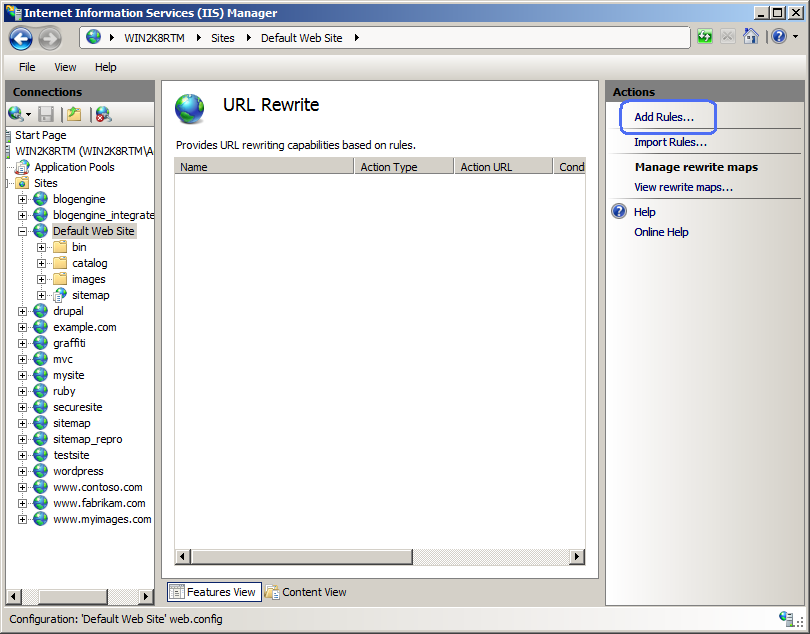Expand the wordpress site node
The width and height of the screenshot is (810, 634).
(x=21, y=471)
